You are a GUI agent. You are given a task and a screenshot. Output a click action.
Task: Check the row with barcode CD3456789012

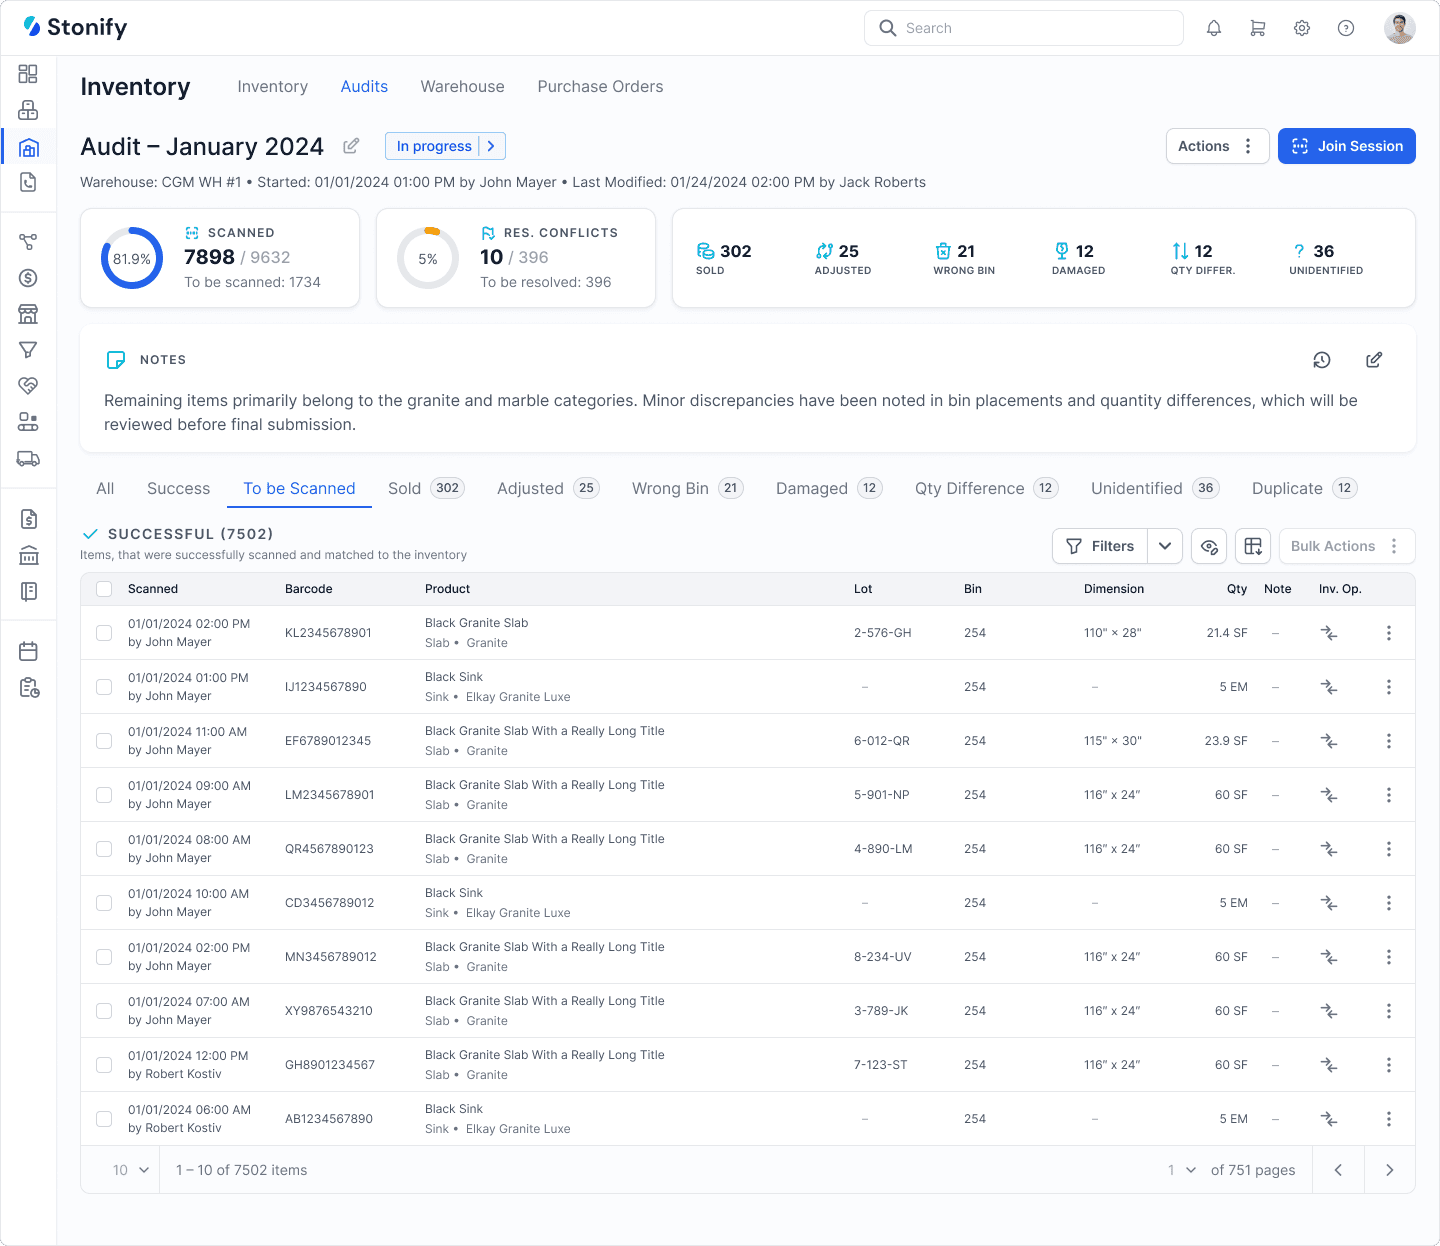point(104,903)
